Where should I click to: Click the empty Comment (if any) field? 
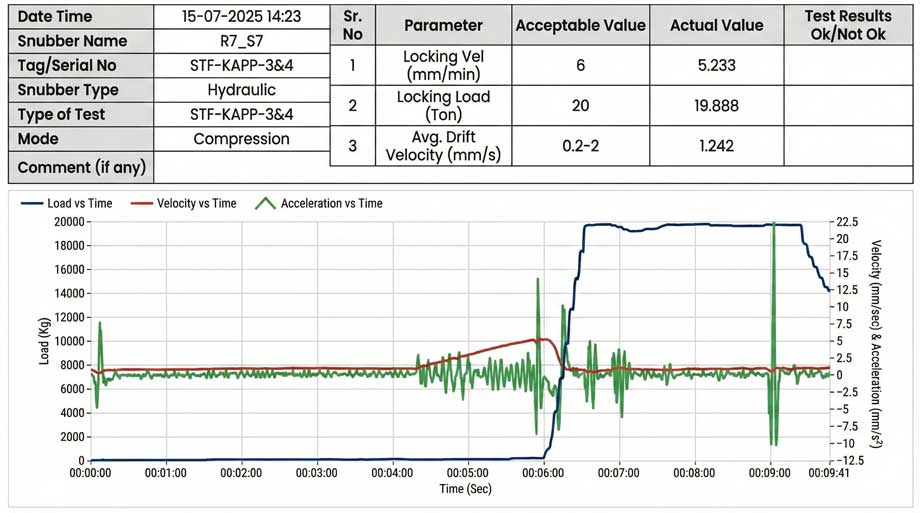(x=241, y=166)
